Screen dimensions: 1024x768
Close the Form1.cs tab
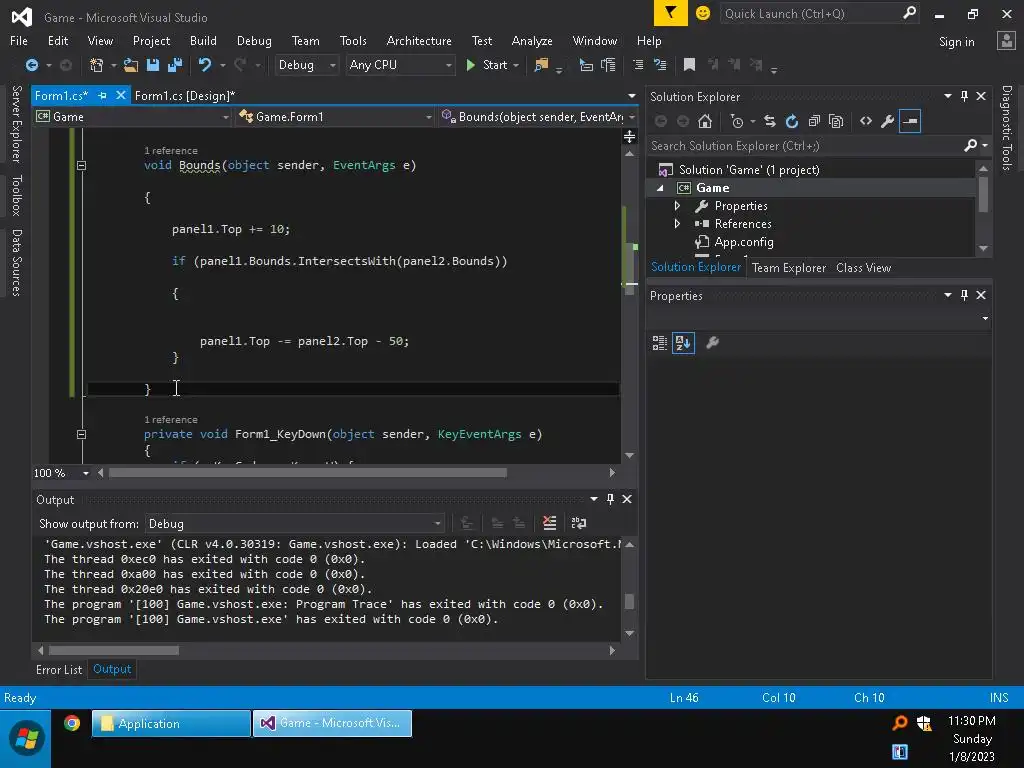(x=121, y=95)
